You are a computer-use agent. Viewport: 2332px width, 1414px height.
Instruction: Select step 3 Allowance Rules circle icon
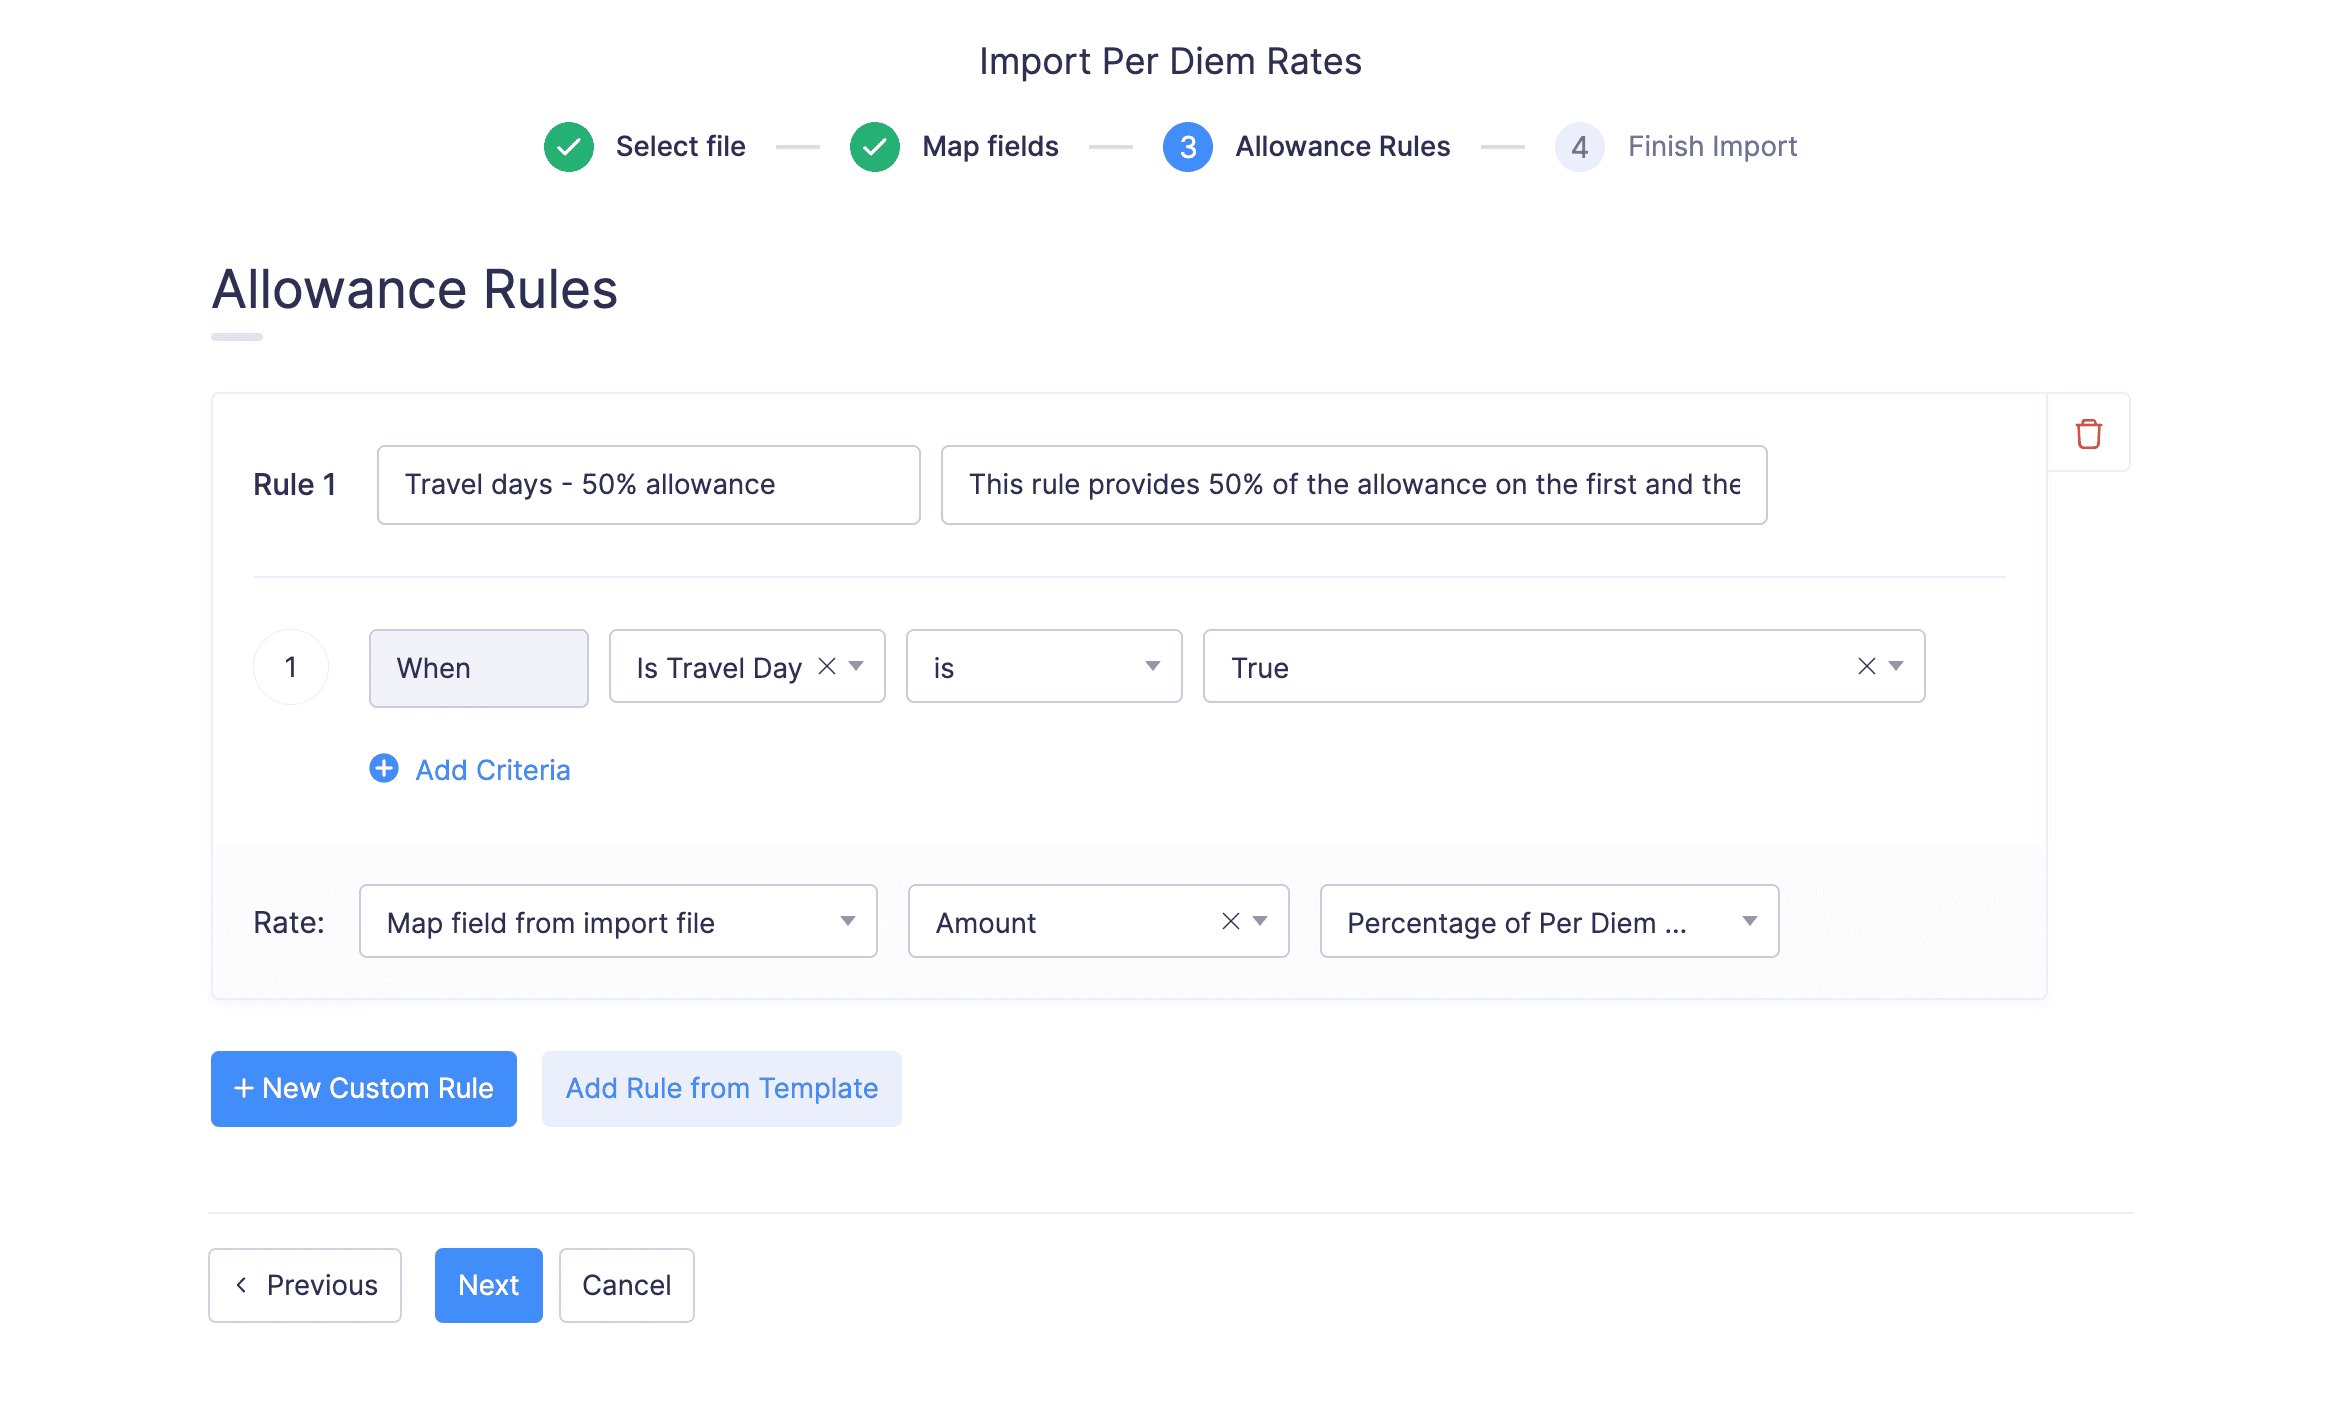point(1187,146)
